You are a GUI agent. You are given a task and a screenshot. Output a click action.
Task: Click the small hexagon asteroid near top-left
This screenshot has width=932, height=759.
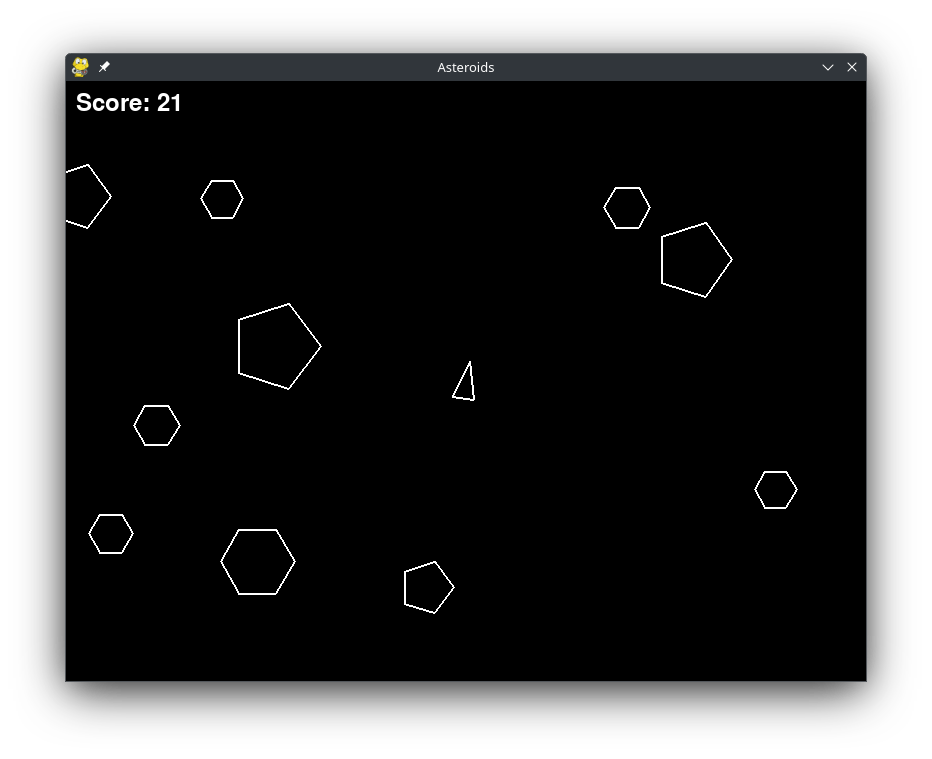tap(222, 199)
